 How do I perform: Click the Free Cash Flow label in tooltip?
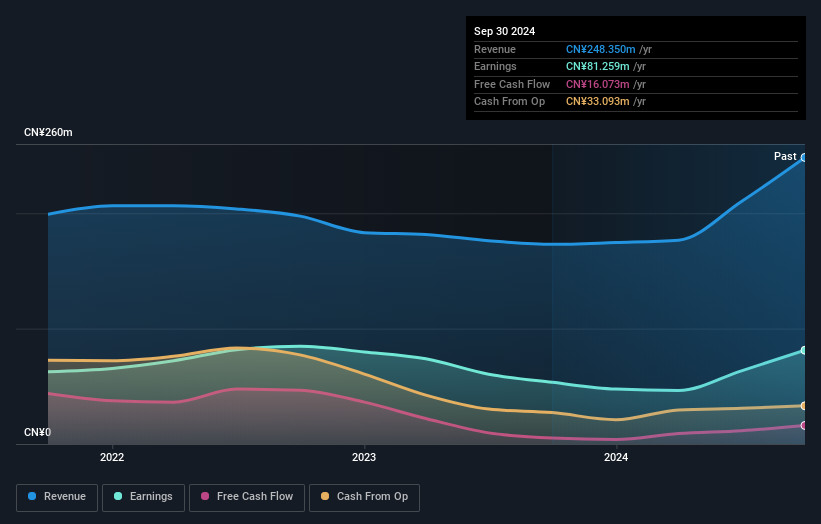[512, 84]
